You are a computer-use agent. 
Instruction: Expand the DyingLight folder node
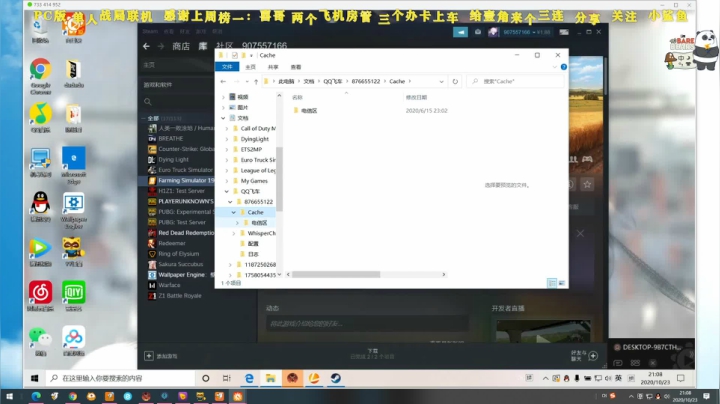pos(227,139)
